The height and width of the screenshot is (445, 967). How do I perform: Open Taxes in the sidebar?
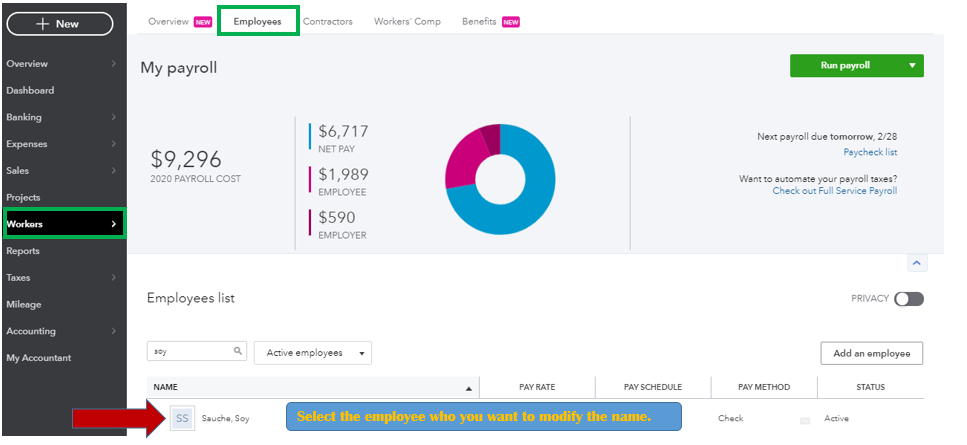point(18,278)
